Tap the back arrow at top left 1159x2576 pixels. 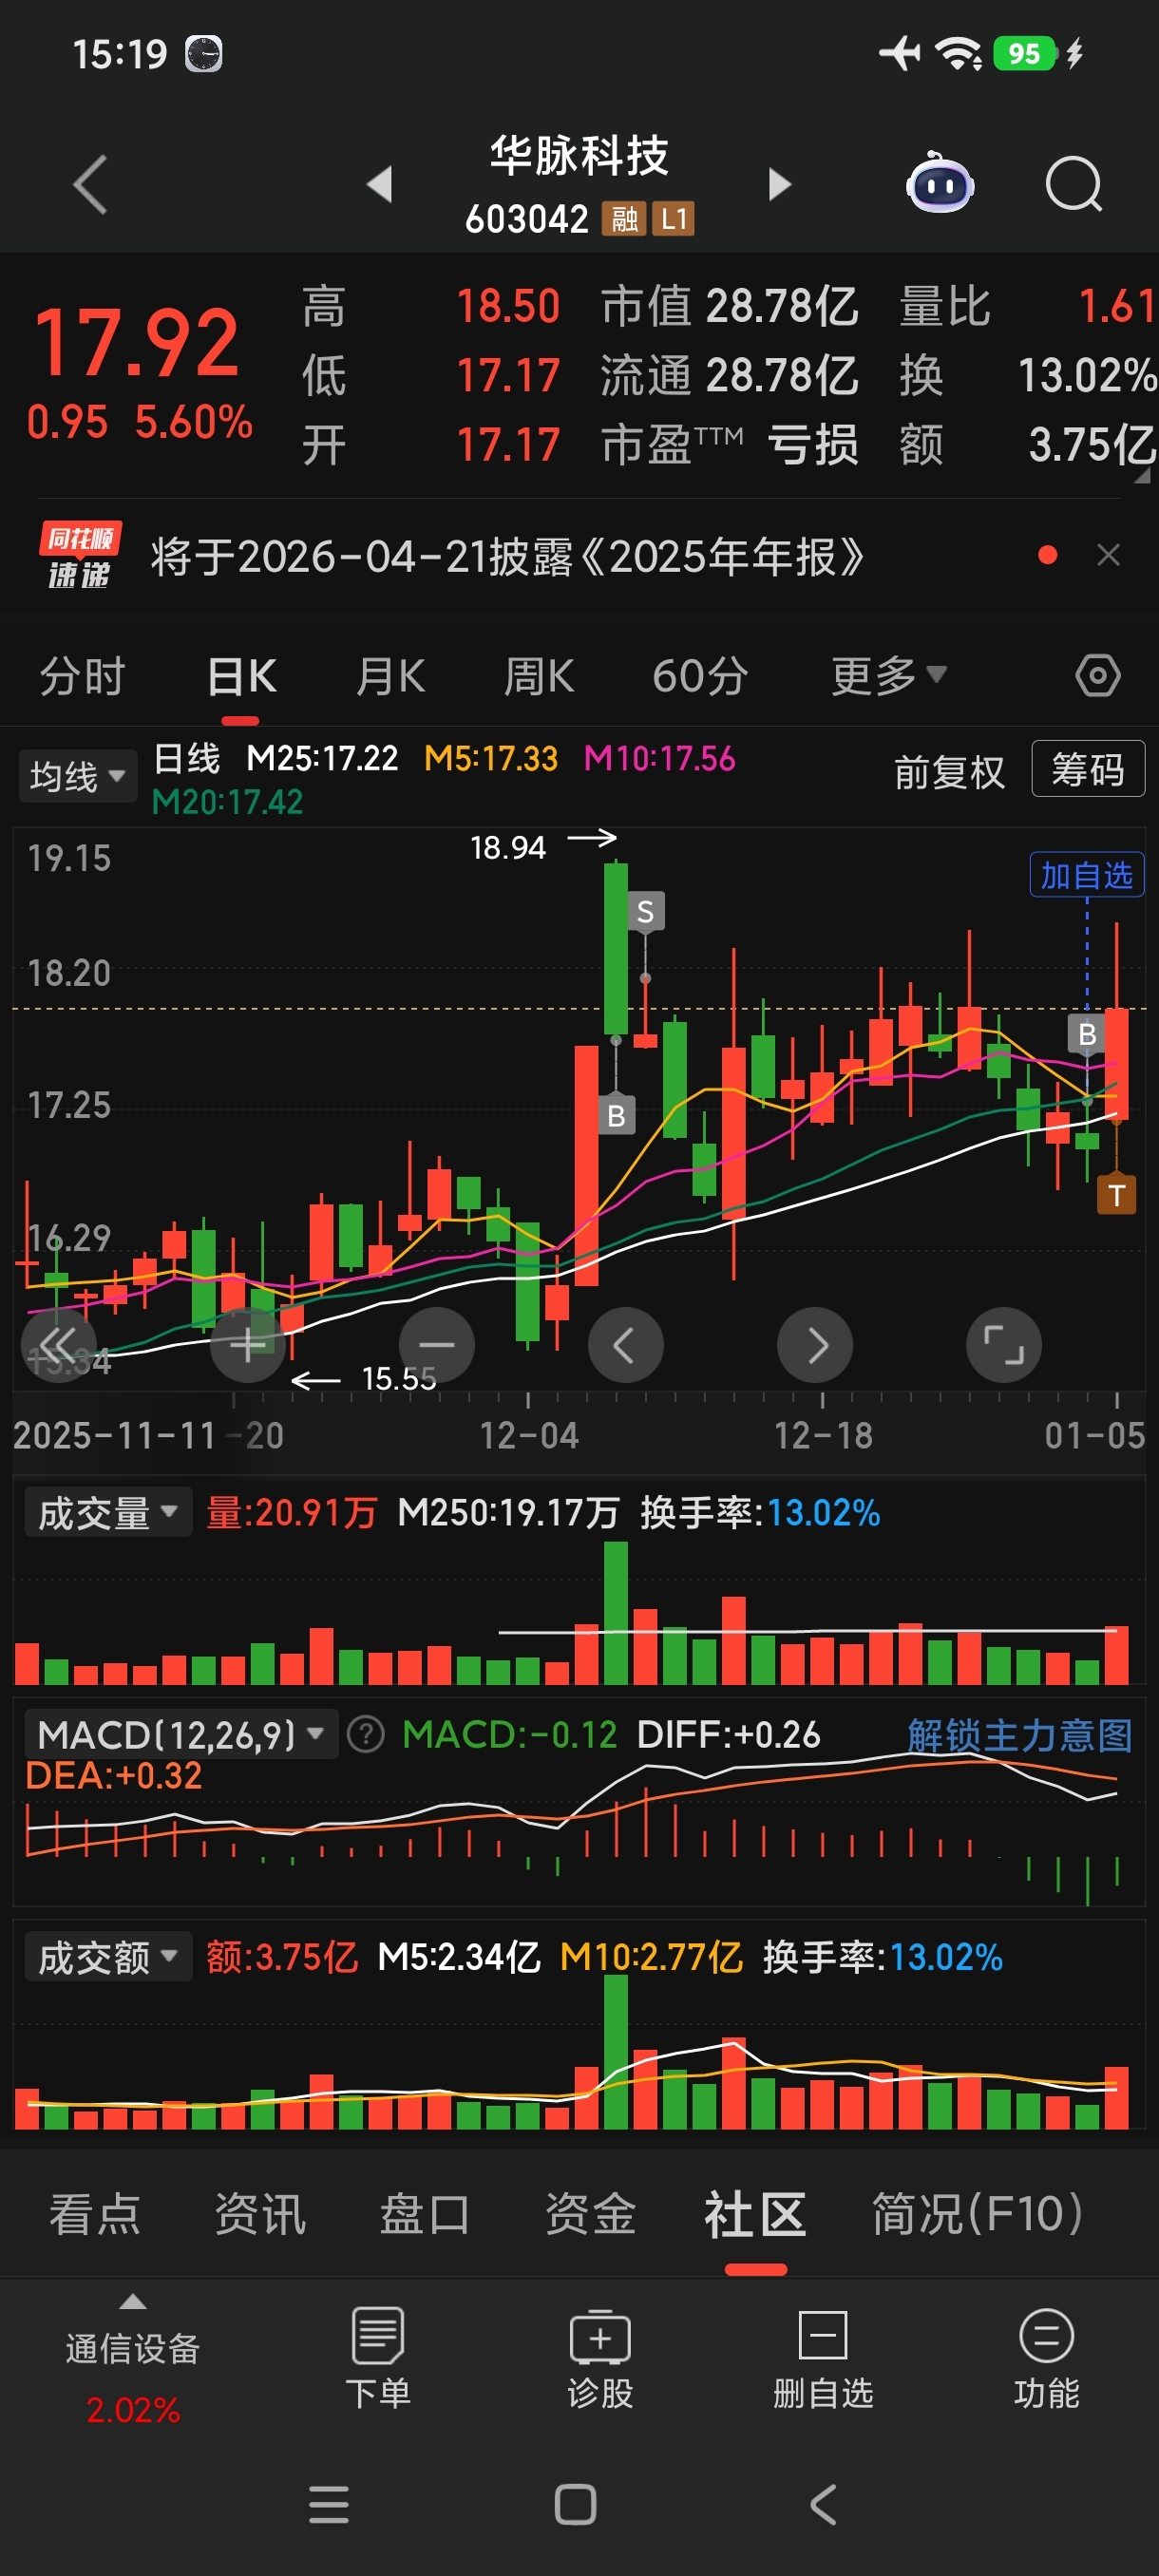pyautogui.click(x=91, y=185)
